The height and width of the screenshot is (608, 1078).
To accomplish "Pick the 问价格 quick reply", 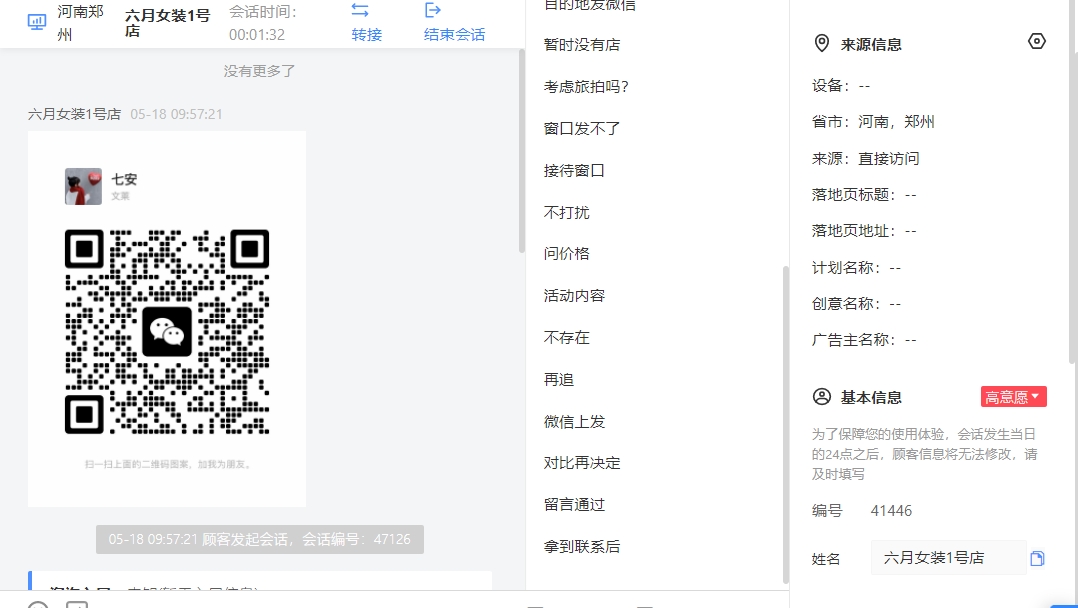I will click(x=566, y=254).
